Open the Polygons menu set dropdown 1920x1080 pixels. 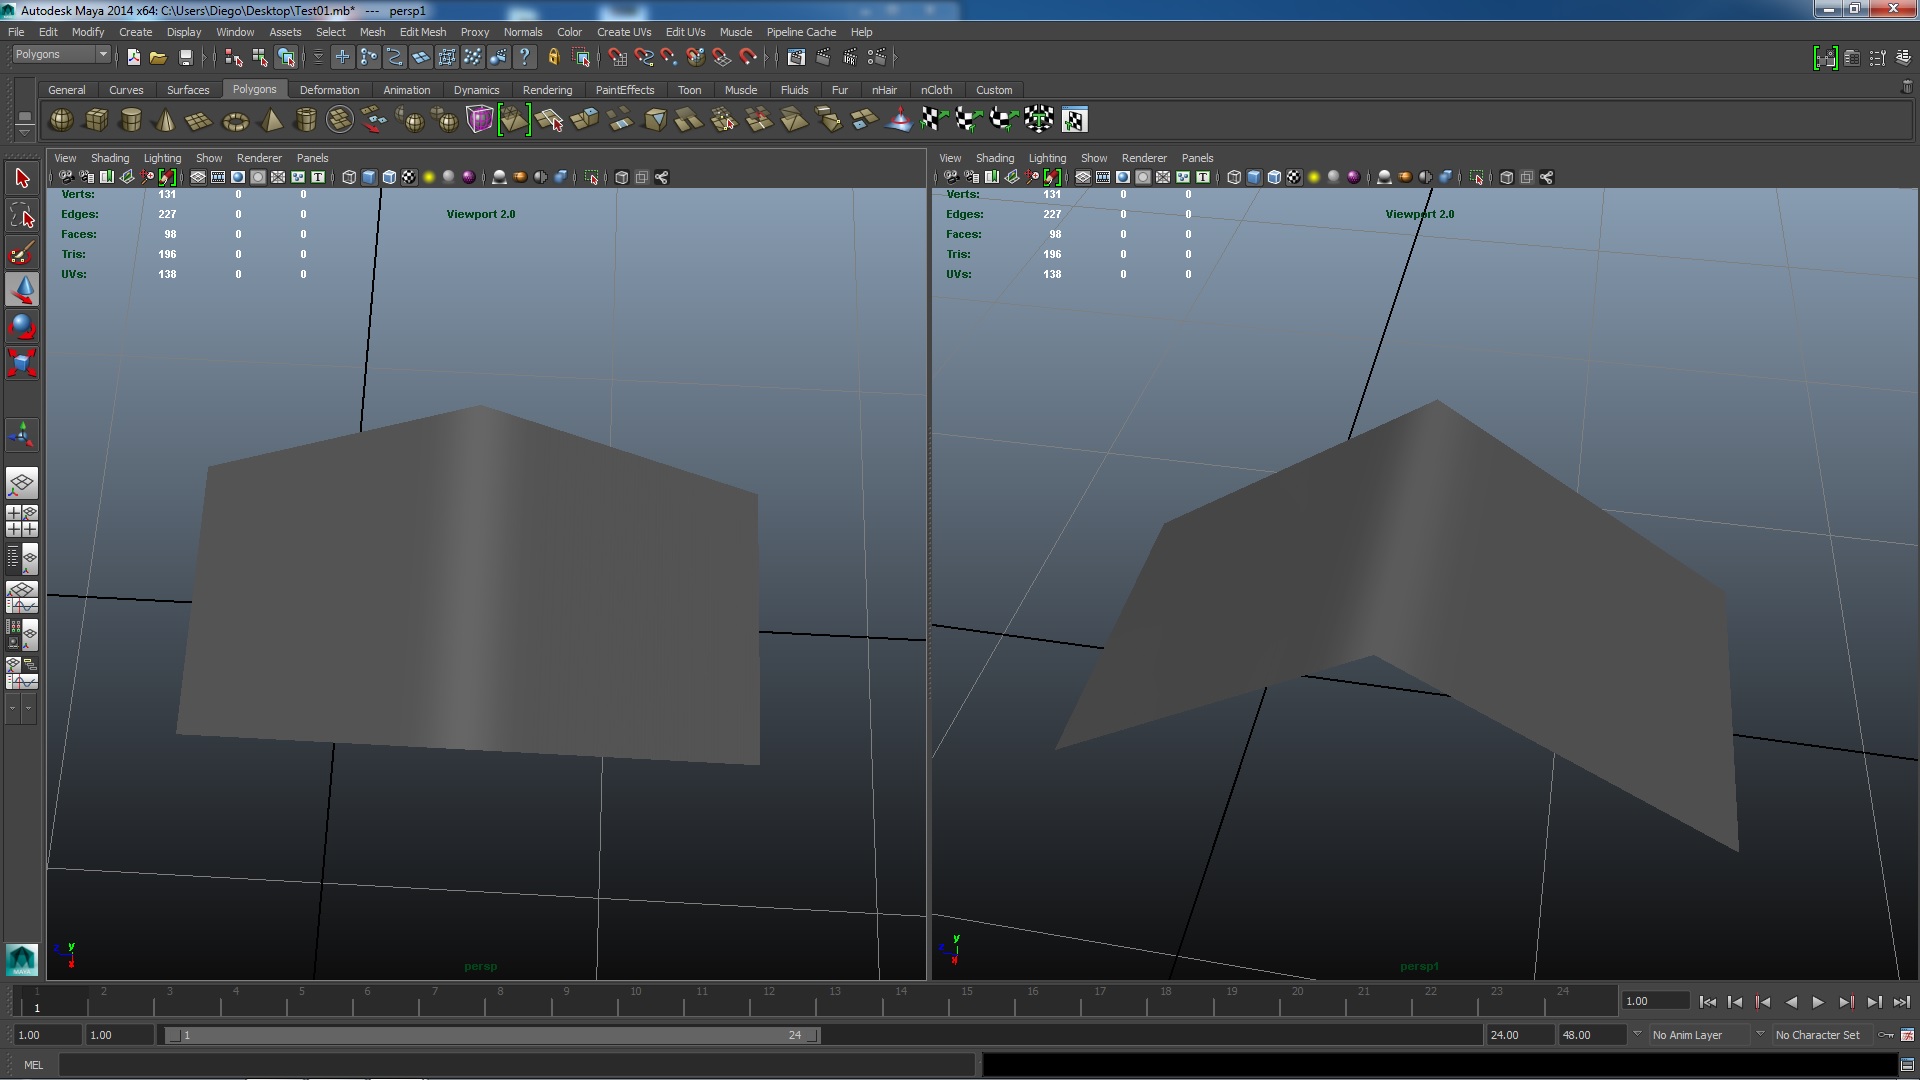point(102,54)
